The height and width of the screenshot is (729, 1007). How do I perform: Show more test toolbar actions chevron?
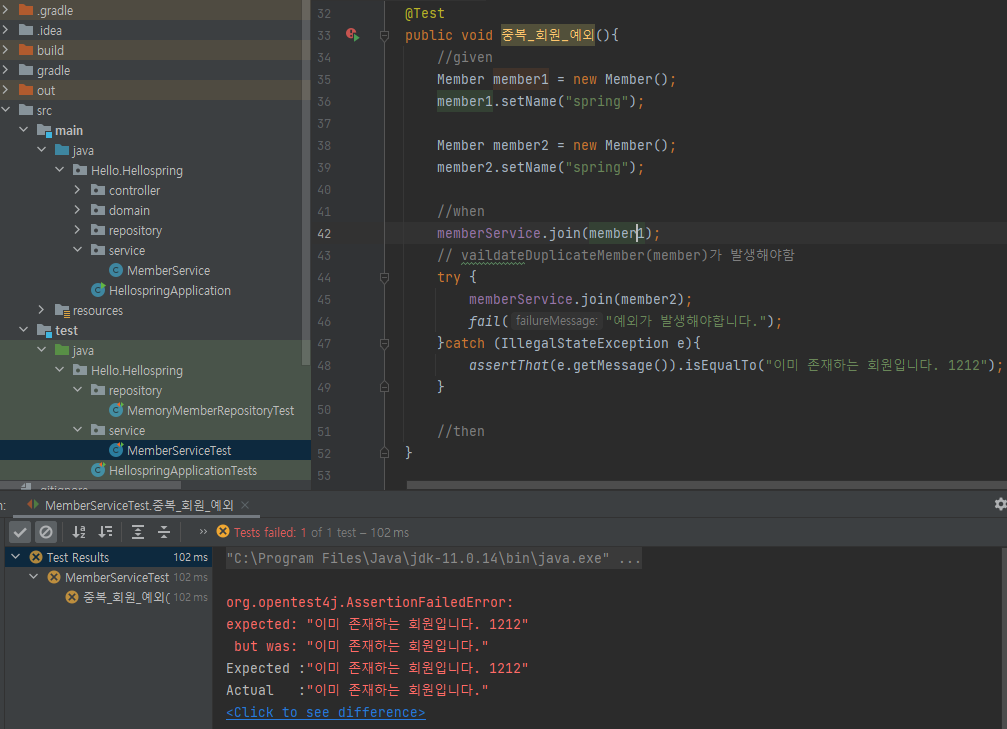point(203,532)
